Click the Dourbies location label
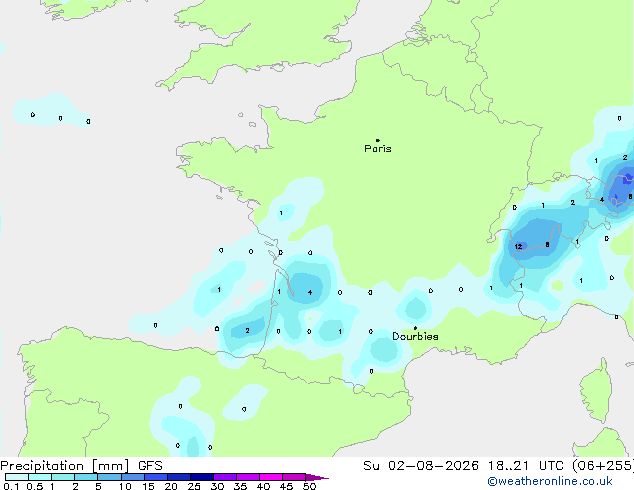 click(415, 336)
